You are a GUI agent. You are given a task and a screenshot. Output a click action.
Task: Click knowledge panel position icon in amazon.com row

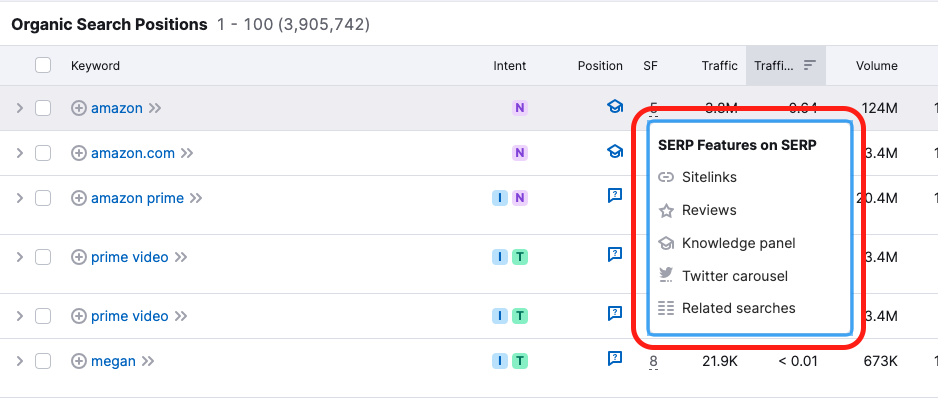click(615, 152)
